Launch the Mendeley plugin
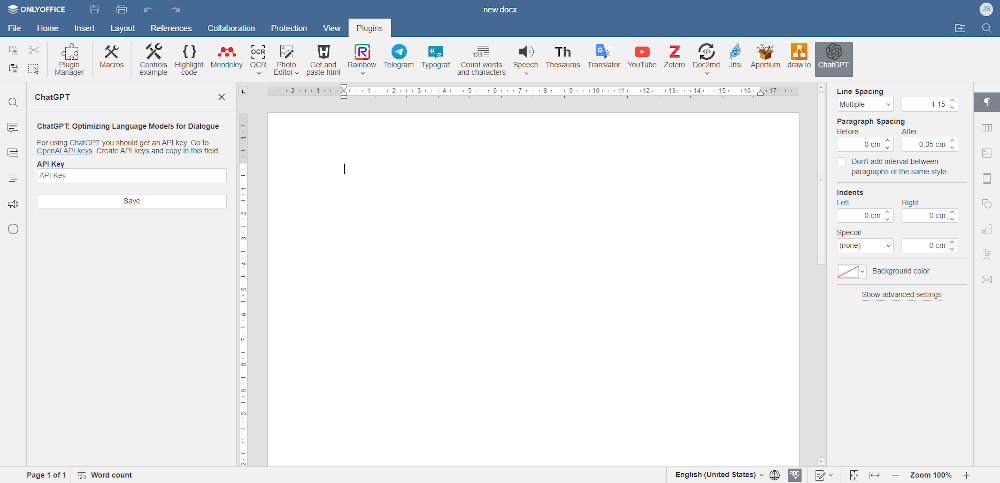Viewport: 1000px width, 483px height. point(226,56)
